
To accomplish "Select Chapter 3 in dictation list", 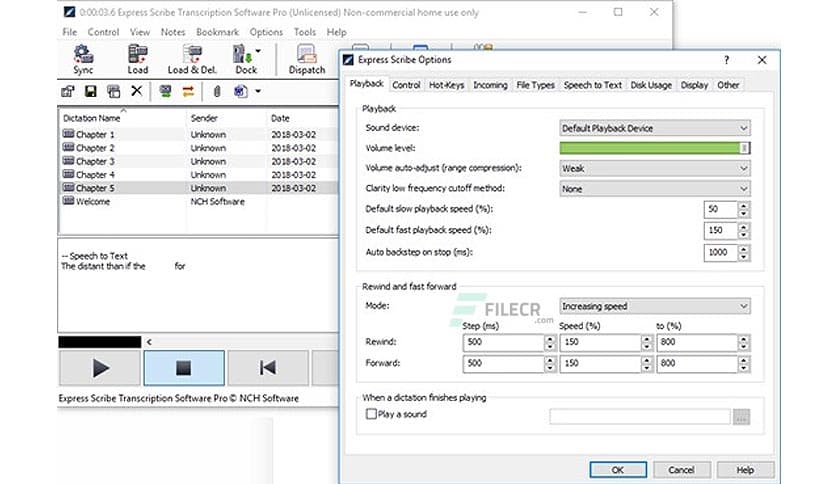I will (198, 162).
